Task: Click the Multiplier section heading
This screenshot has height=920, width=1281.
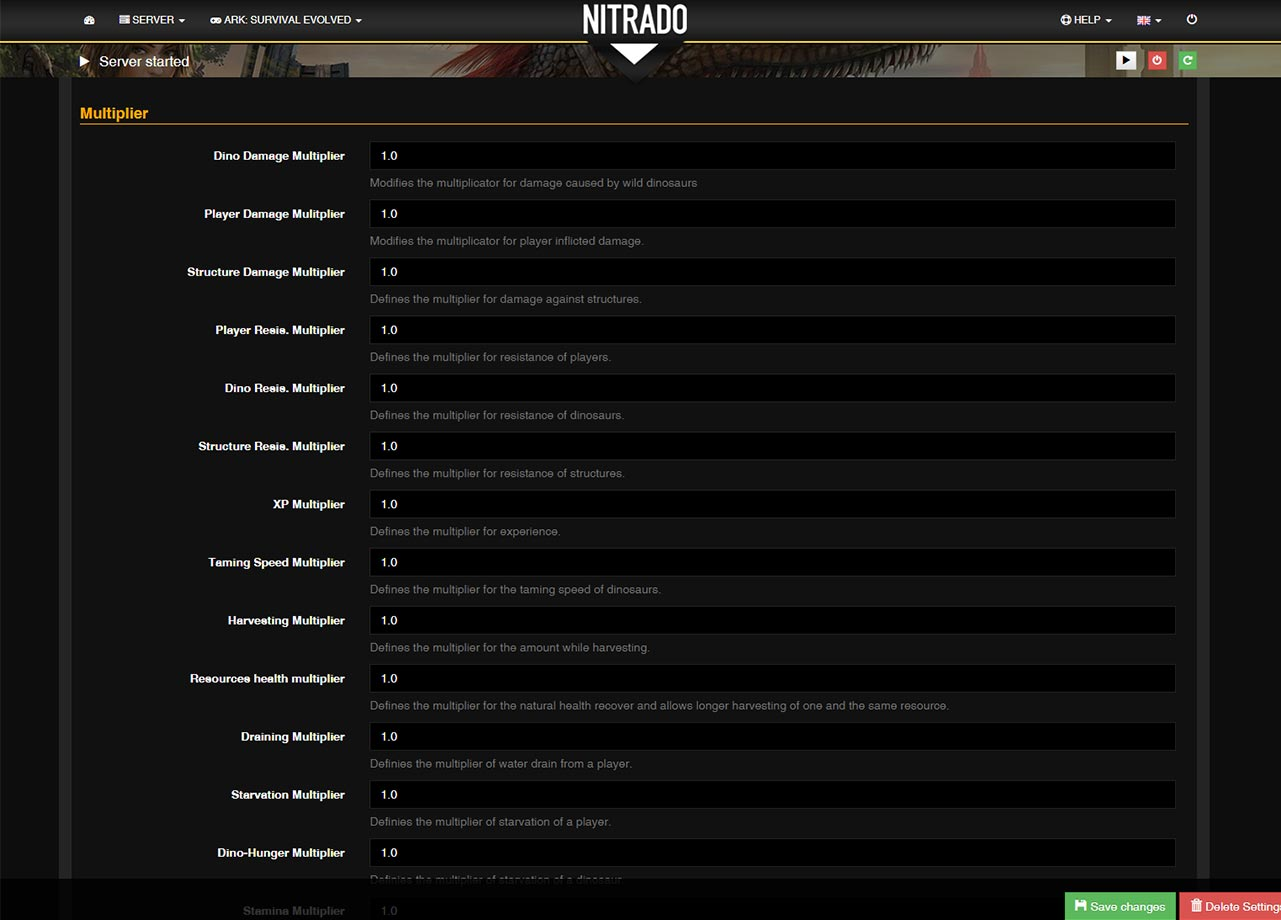Action: click(x=114, y=113)
